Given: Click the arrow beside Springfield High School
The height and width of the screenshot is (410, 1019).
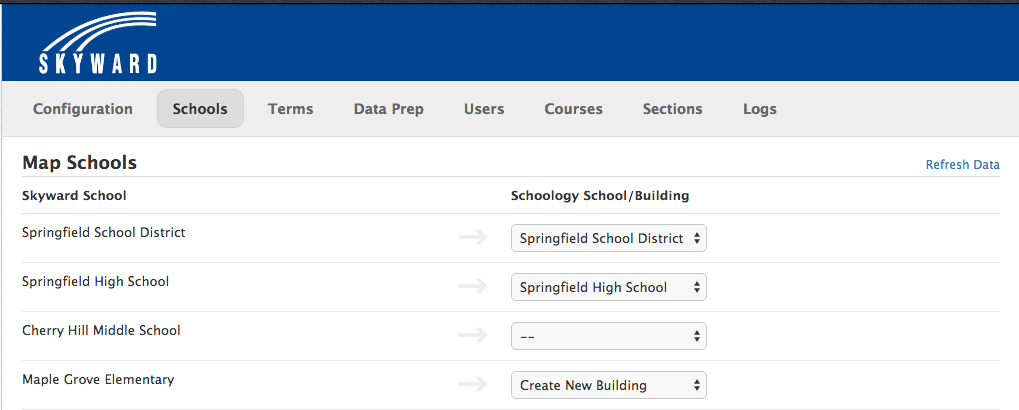Looking at the screenshot, I should 472,286.
